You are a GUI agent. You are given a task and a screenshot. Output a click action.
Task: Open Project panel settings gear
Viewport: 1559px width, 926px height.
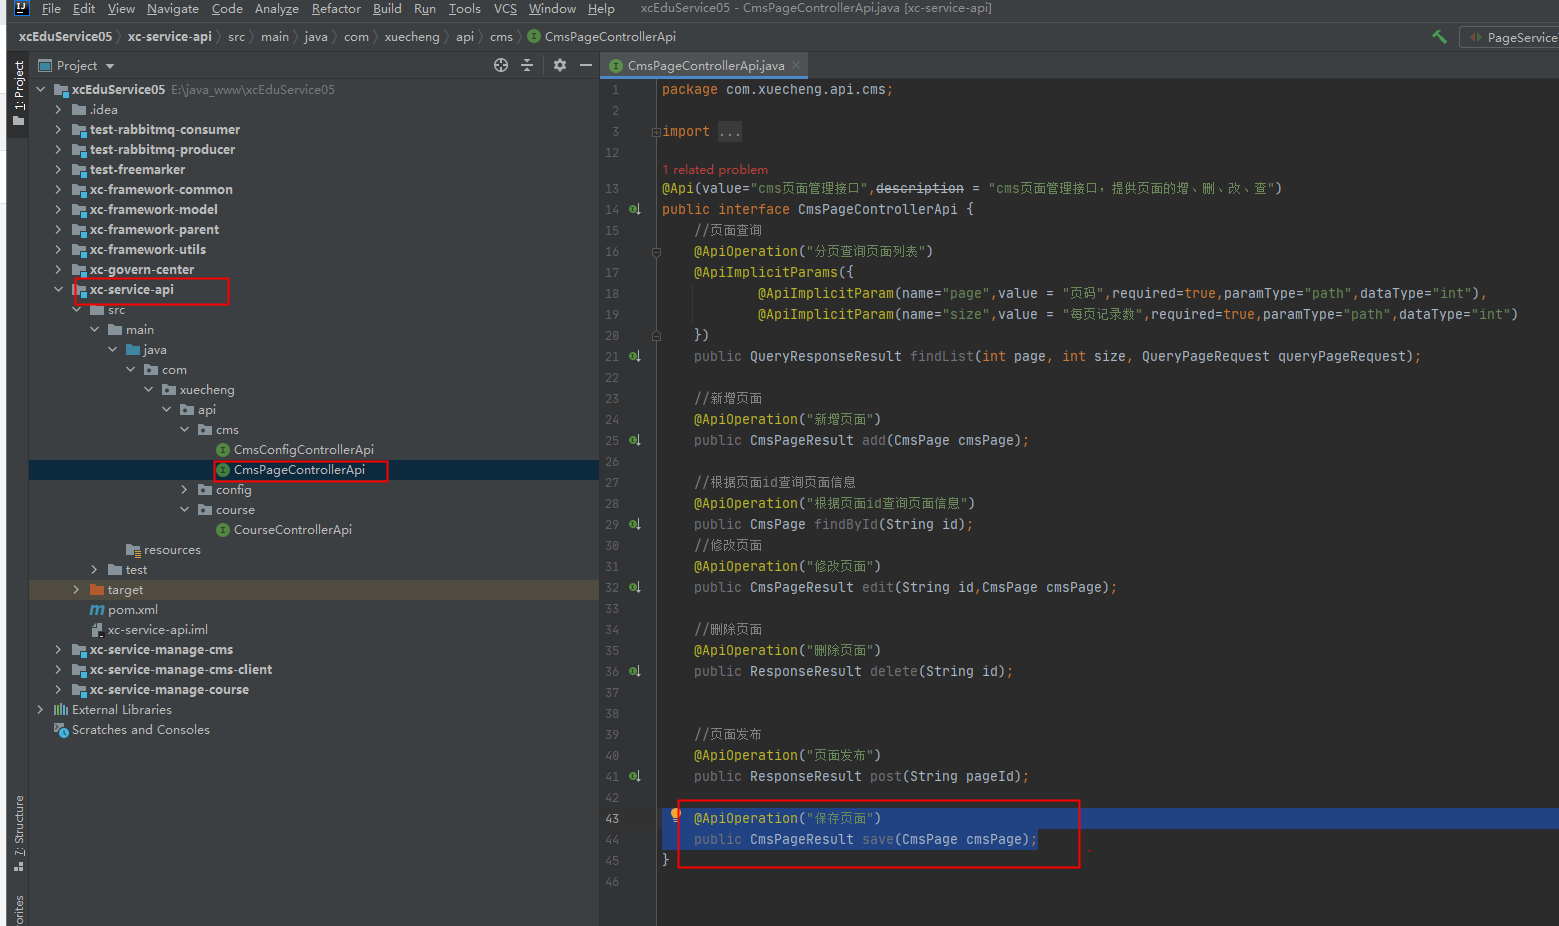(560, 65)
